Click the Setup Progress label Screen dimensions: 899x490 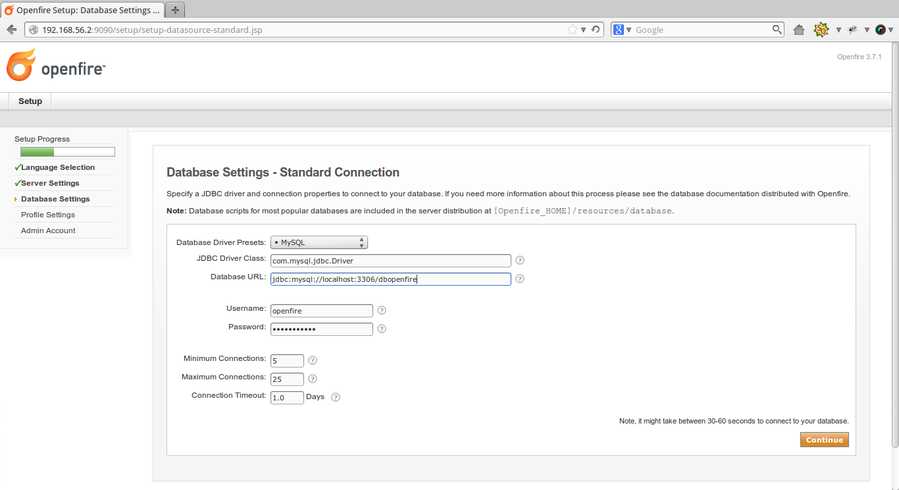pos(42,139)
